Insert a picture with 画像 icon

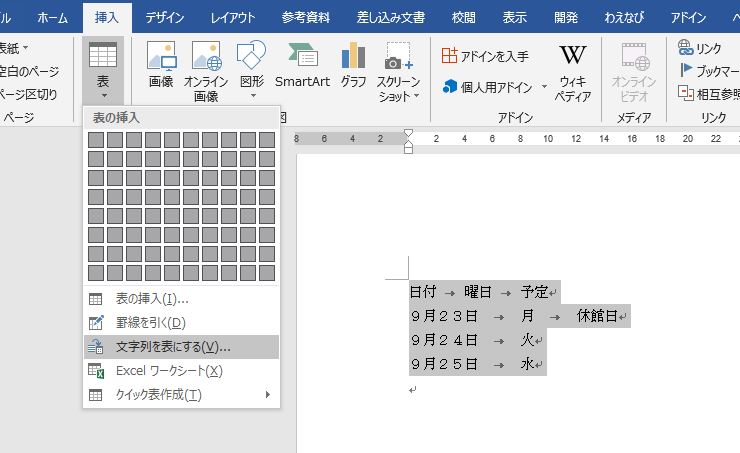161,65
